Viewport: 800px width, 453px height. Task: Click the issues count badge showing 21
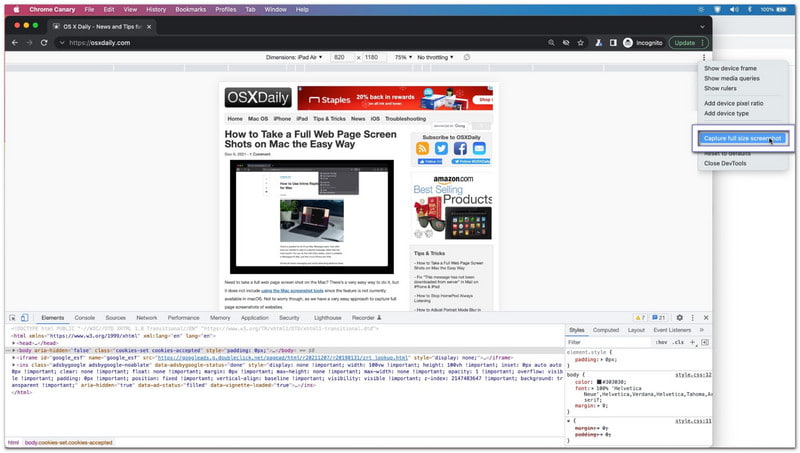(659, 318)
